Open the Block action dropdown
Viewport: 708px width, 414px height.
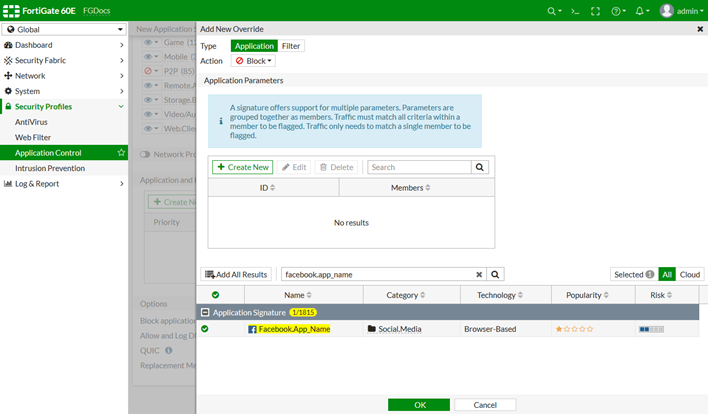point(254,61)
